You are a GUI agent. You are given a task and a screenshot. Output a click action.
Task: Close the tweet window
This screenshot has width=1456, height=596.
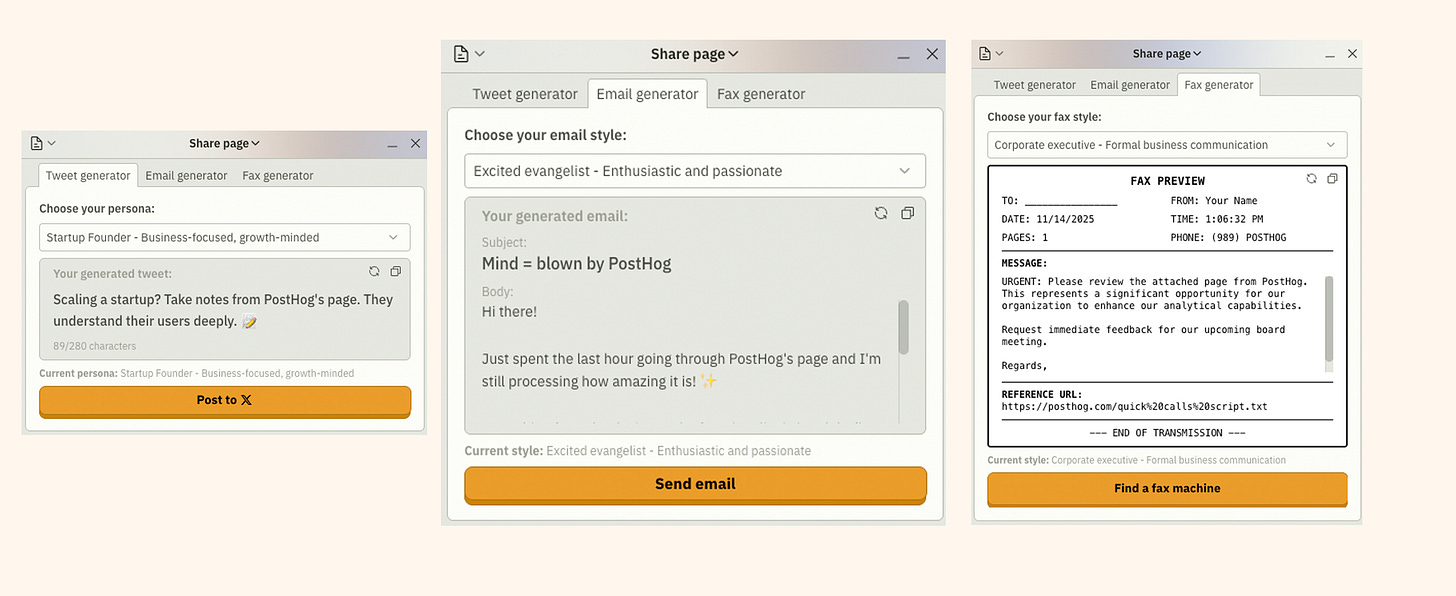[416, 143]
